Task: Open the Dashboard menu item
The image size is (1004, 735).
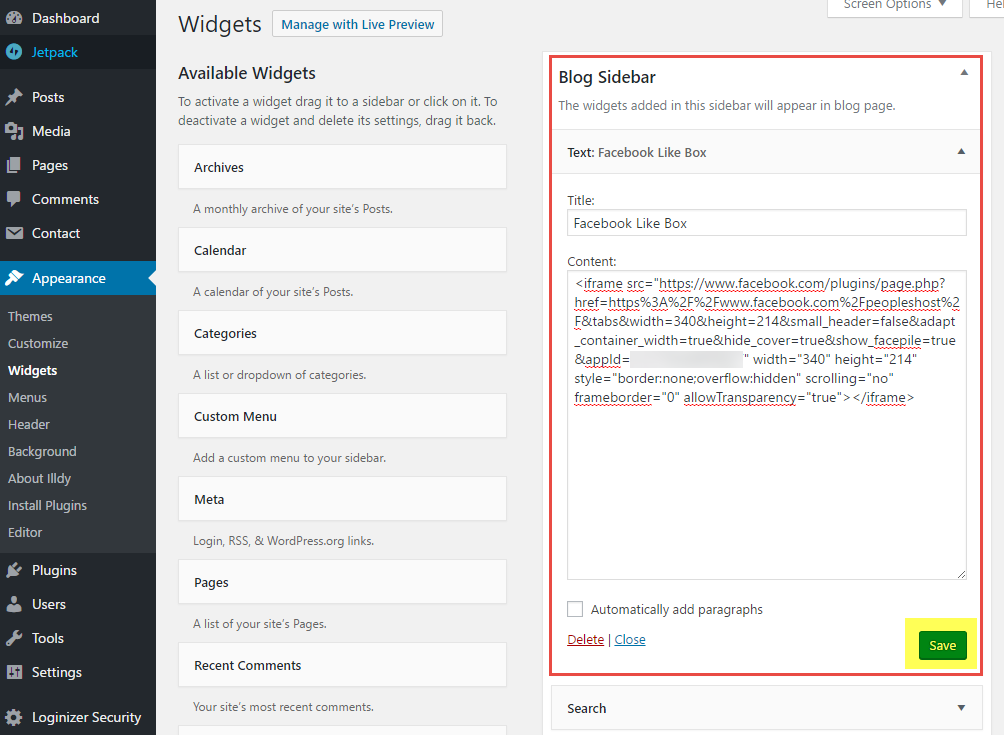Action: [x=78, y=18]
